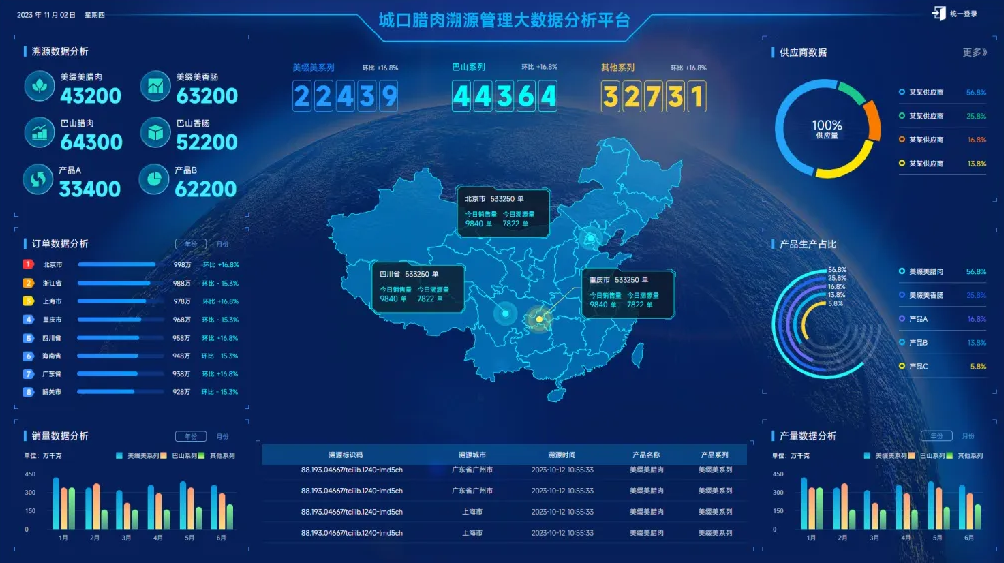Click rank badge 4 for 重庆市
This screenshot has height=563, width=1004.
[x=28, y=319]
